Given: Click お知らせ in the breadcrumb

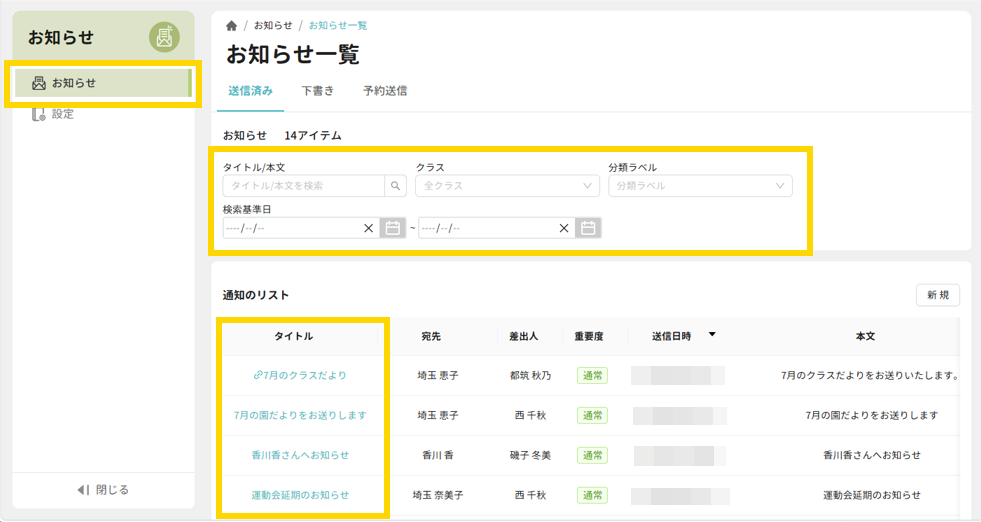Looking at the screenshot, I should click(x=273, y=26).
